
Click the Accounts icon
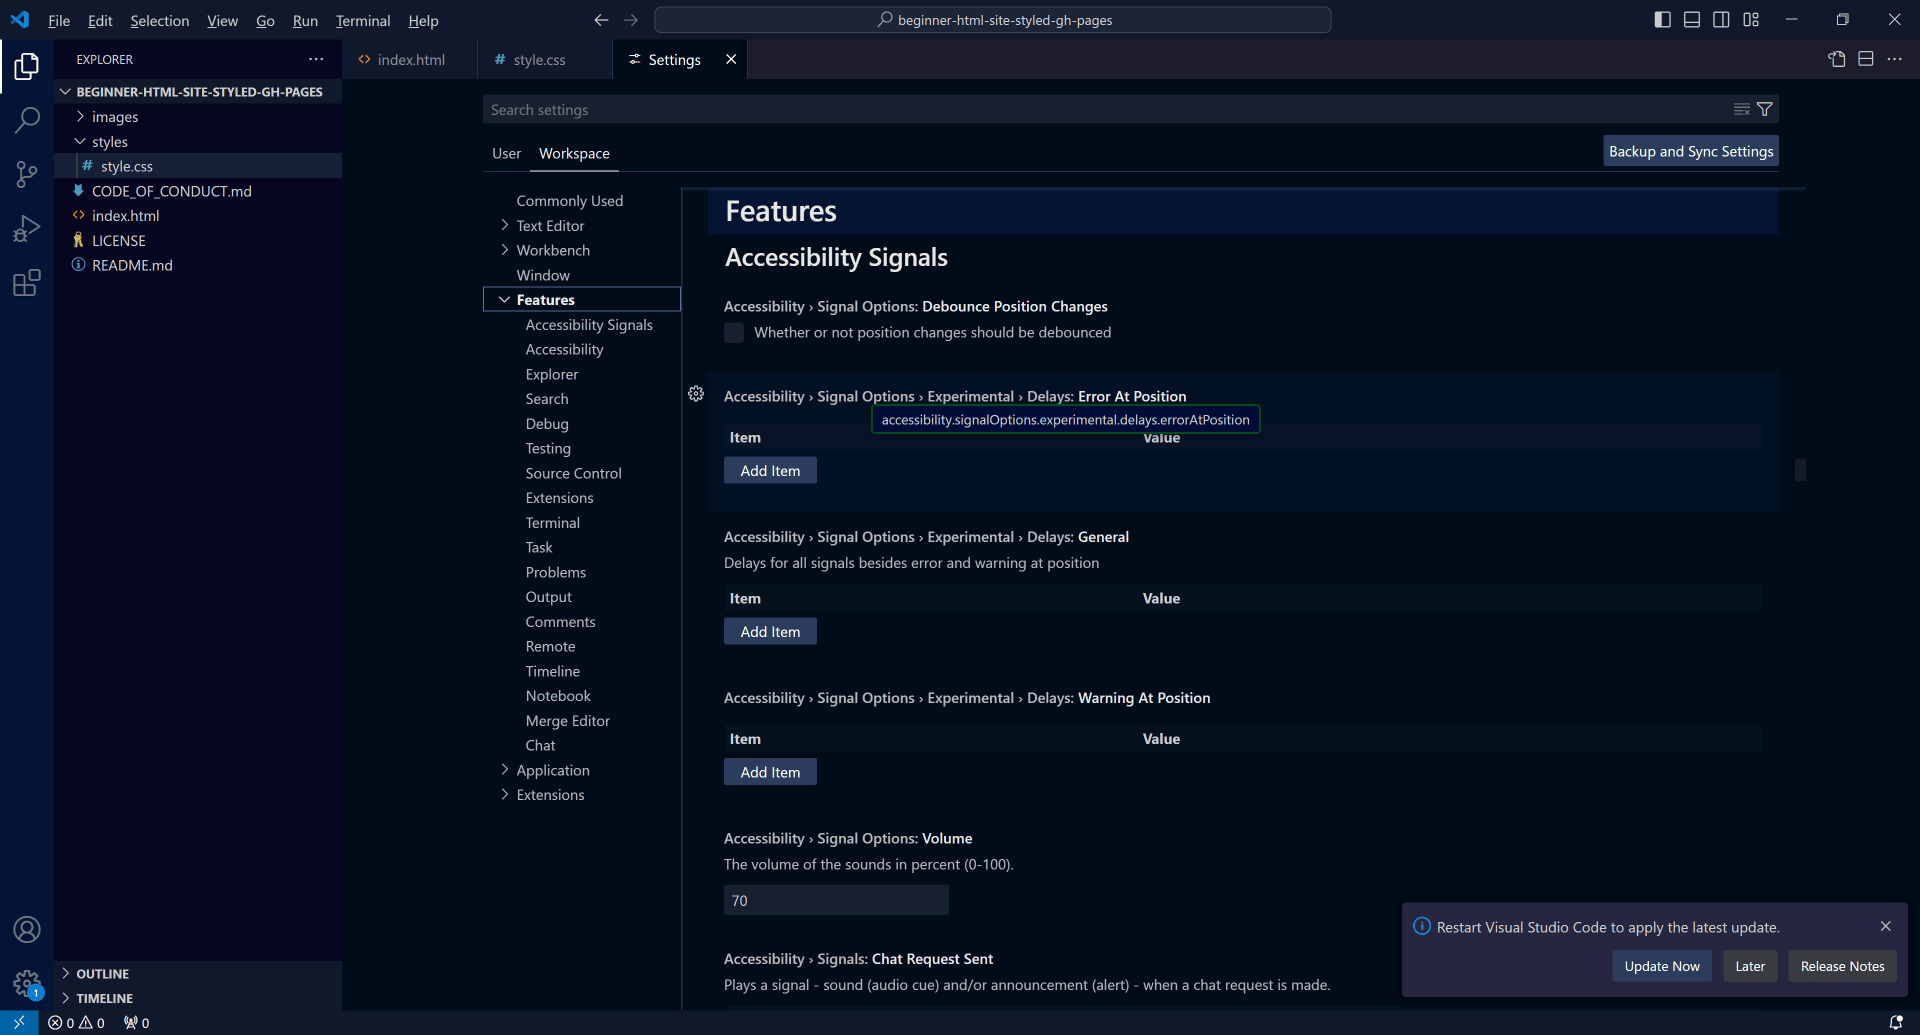pyautogui.click(x=27, y=929)
